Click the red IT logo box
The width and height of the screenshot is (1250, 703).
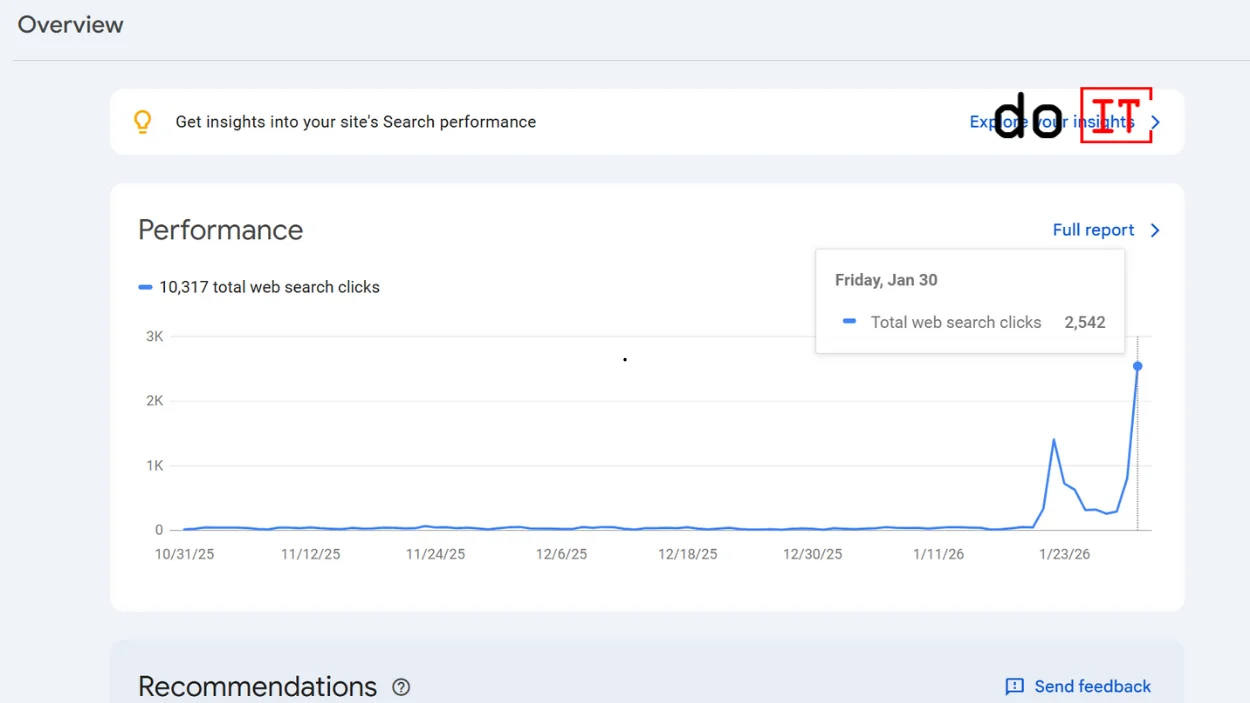[1116, 115]
